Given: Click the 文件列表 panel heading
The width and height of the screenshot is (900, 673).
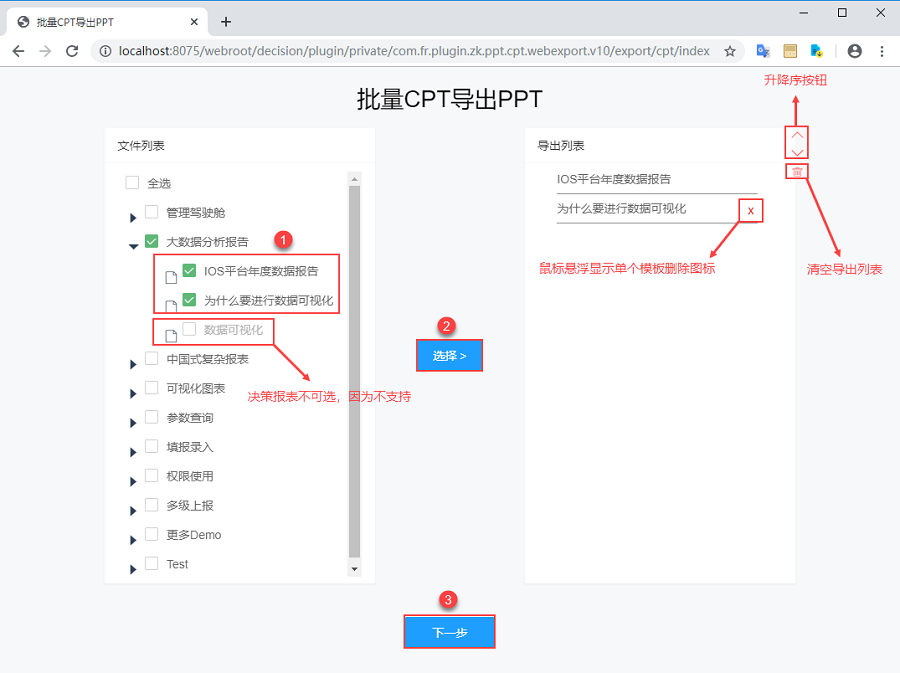Looking at the screenshot, I should 141,146.
